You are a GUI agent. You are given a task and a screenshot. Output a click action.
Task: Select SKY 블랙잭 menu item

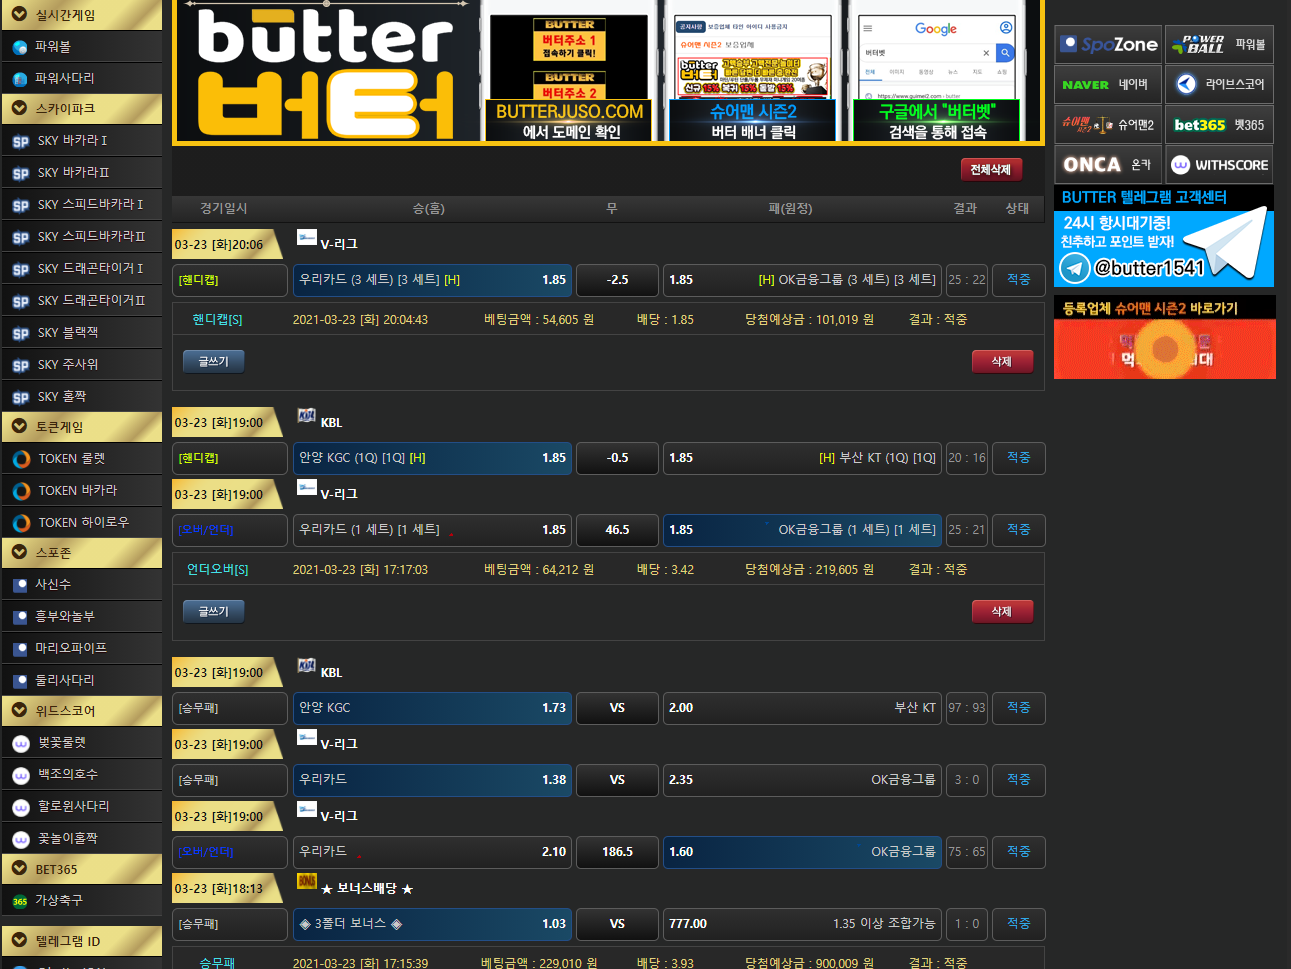(x=68, y=333)
